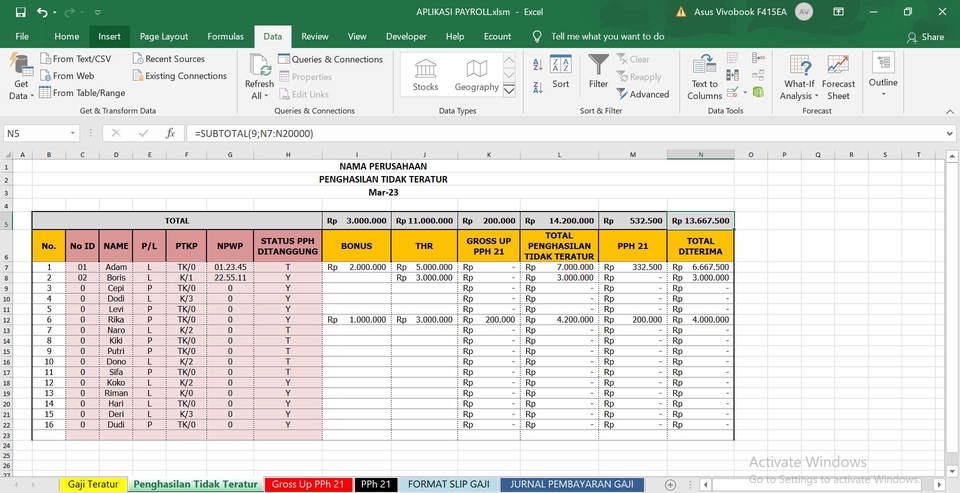Add a new sheet with the plus button
960x493 pixels.
pyautogui.click(x=670, y=484)
